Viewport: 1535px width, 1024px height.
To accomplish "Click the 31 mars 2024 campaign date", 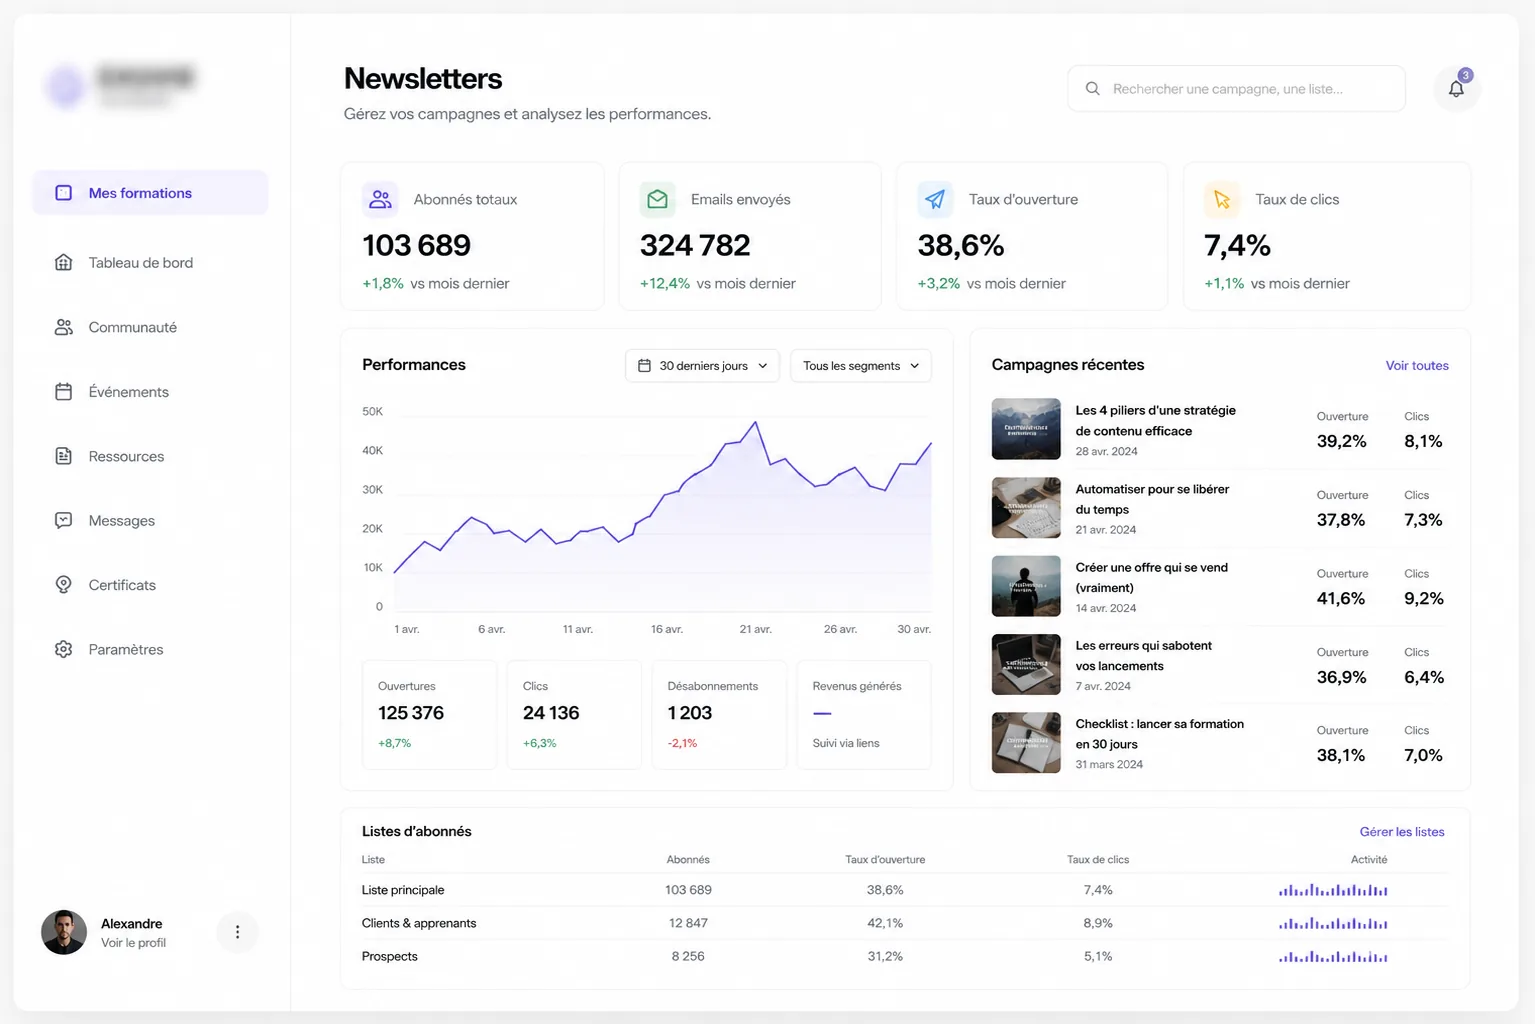I will [1109, 765].
